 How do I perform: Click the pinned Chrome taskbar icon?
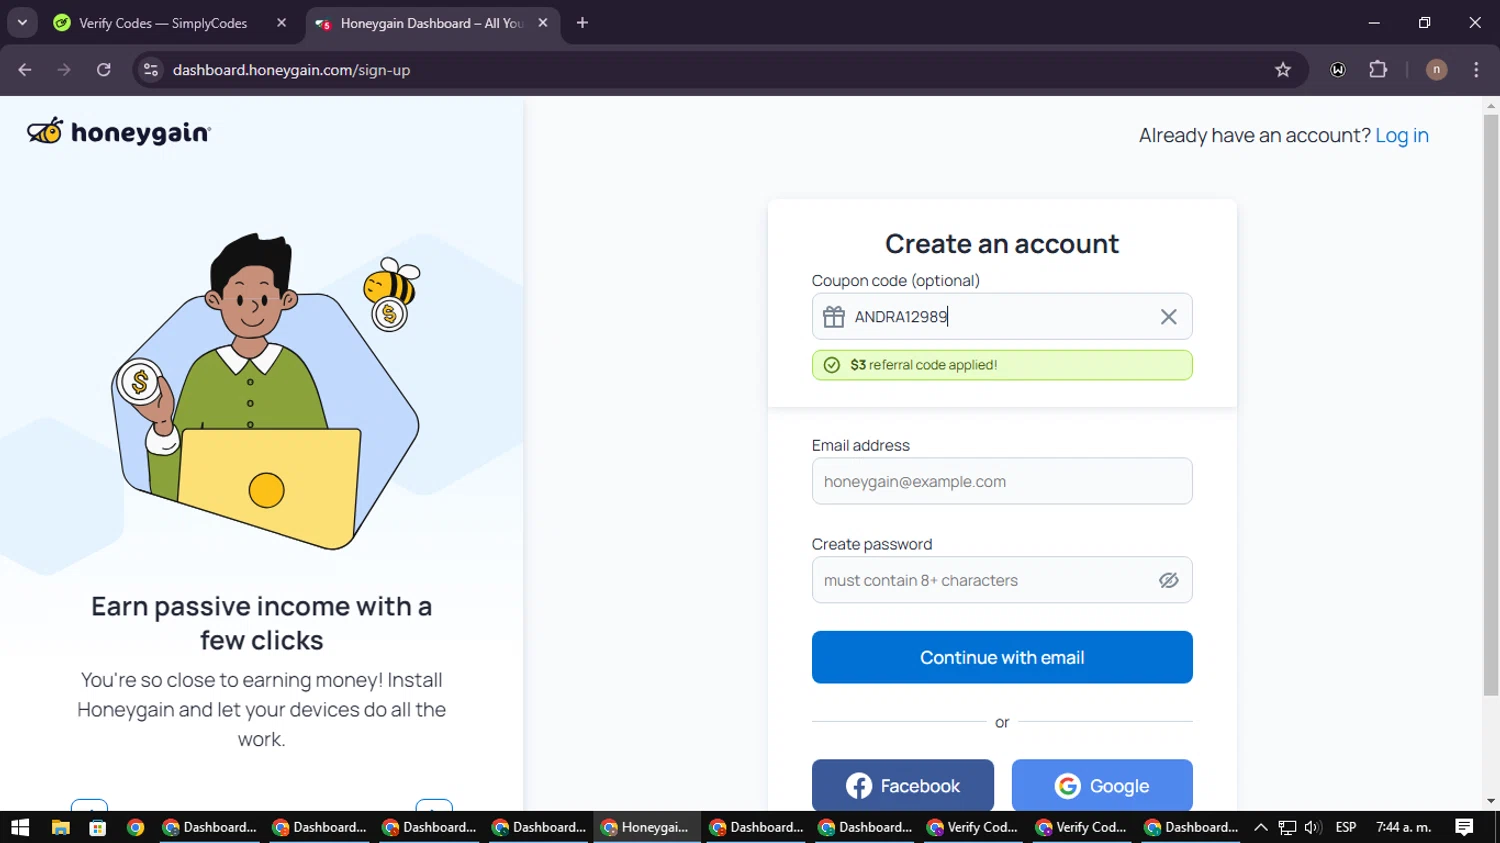135,827
